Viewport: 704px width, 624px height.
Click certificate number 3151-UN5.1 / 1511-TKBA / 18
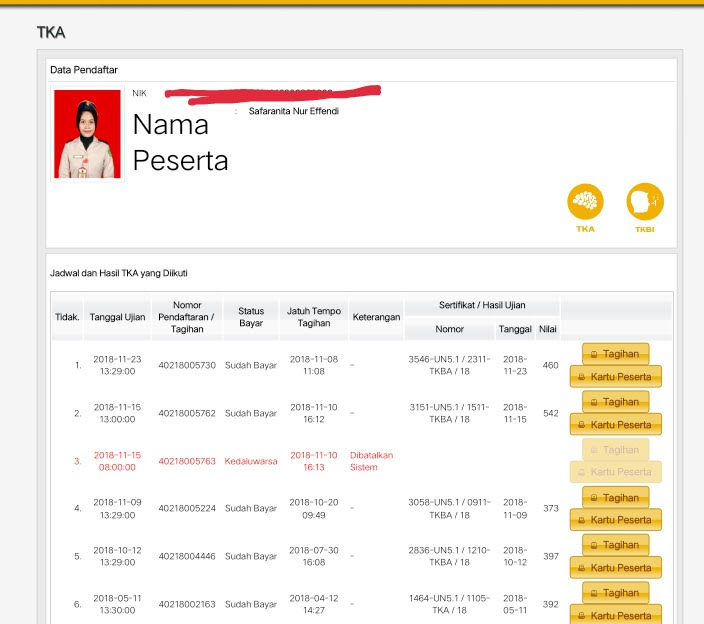(x=449, y=413)
